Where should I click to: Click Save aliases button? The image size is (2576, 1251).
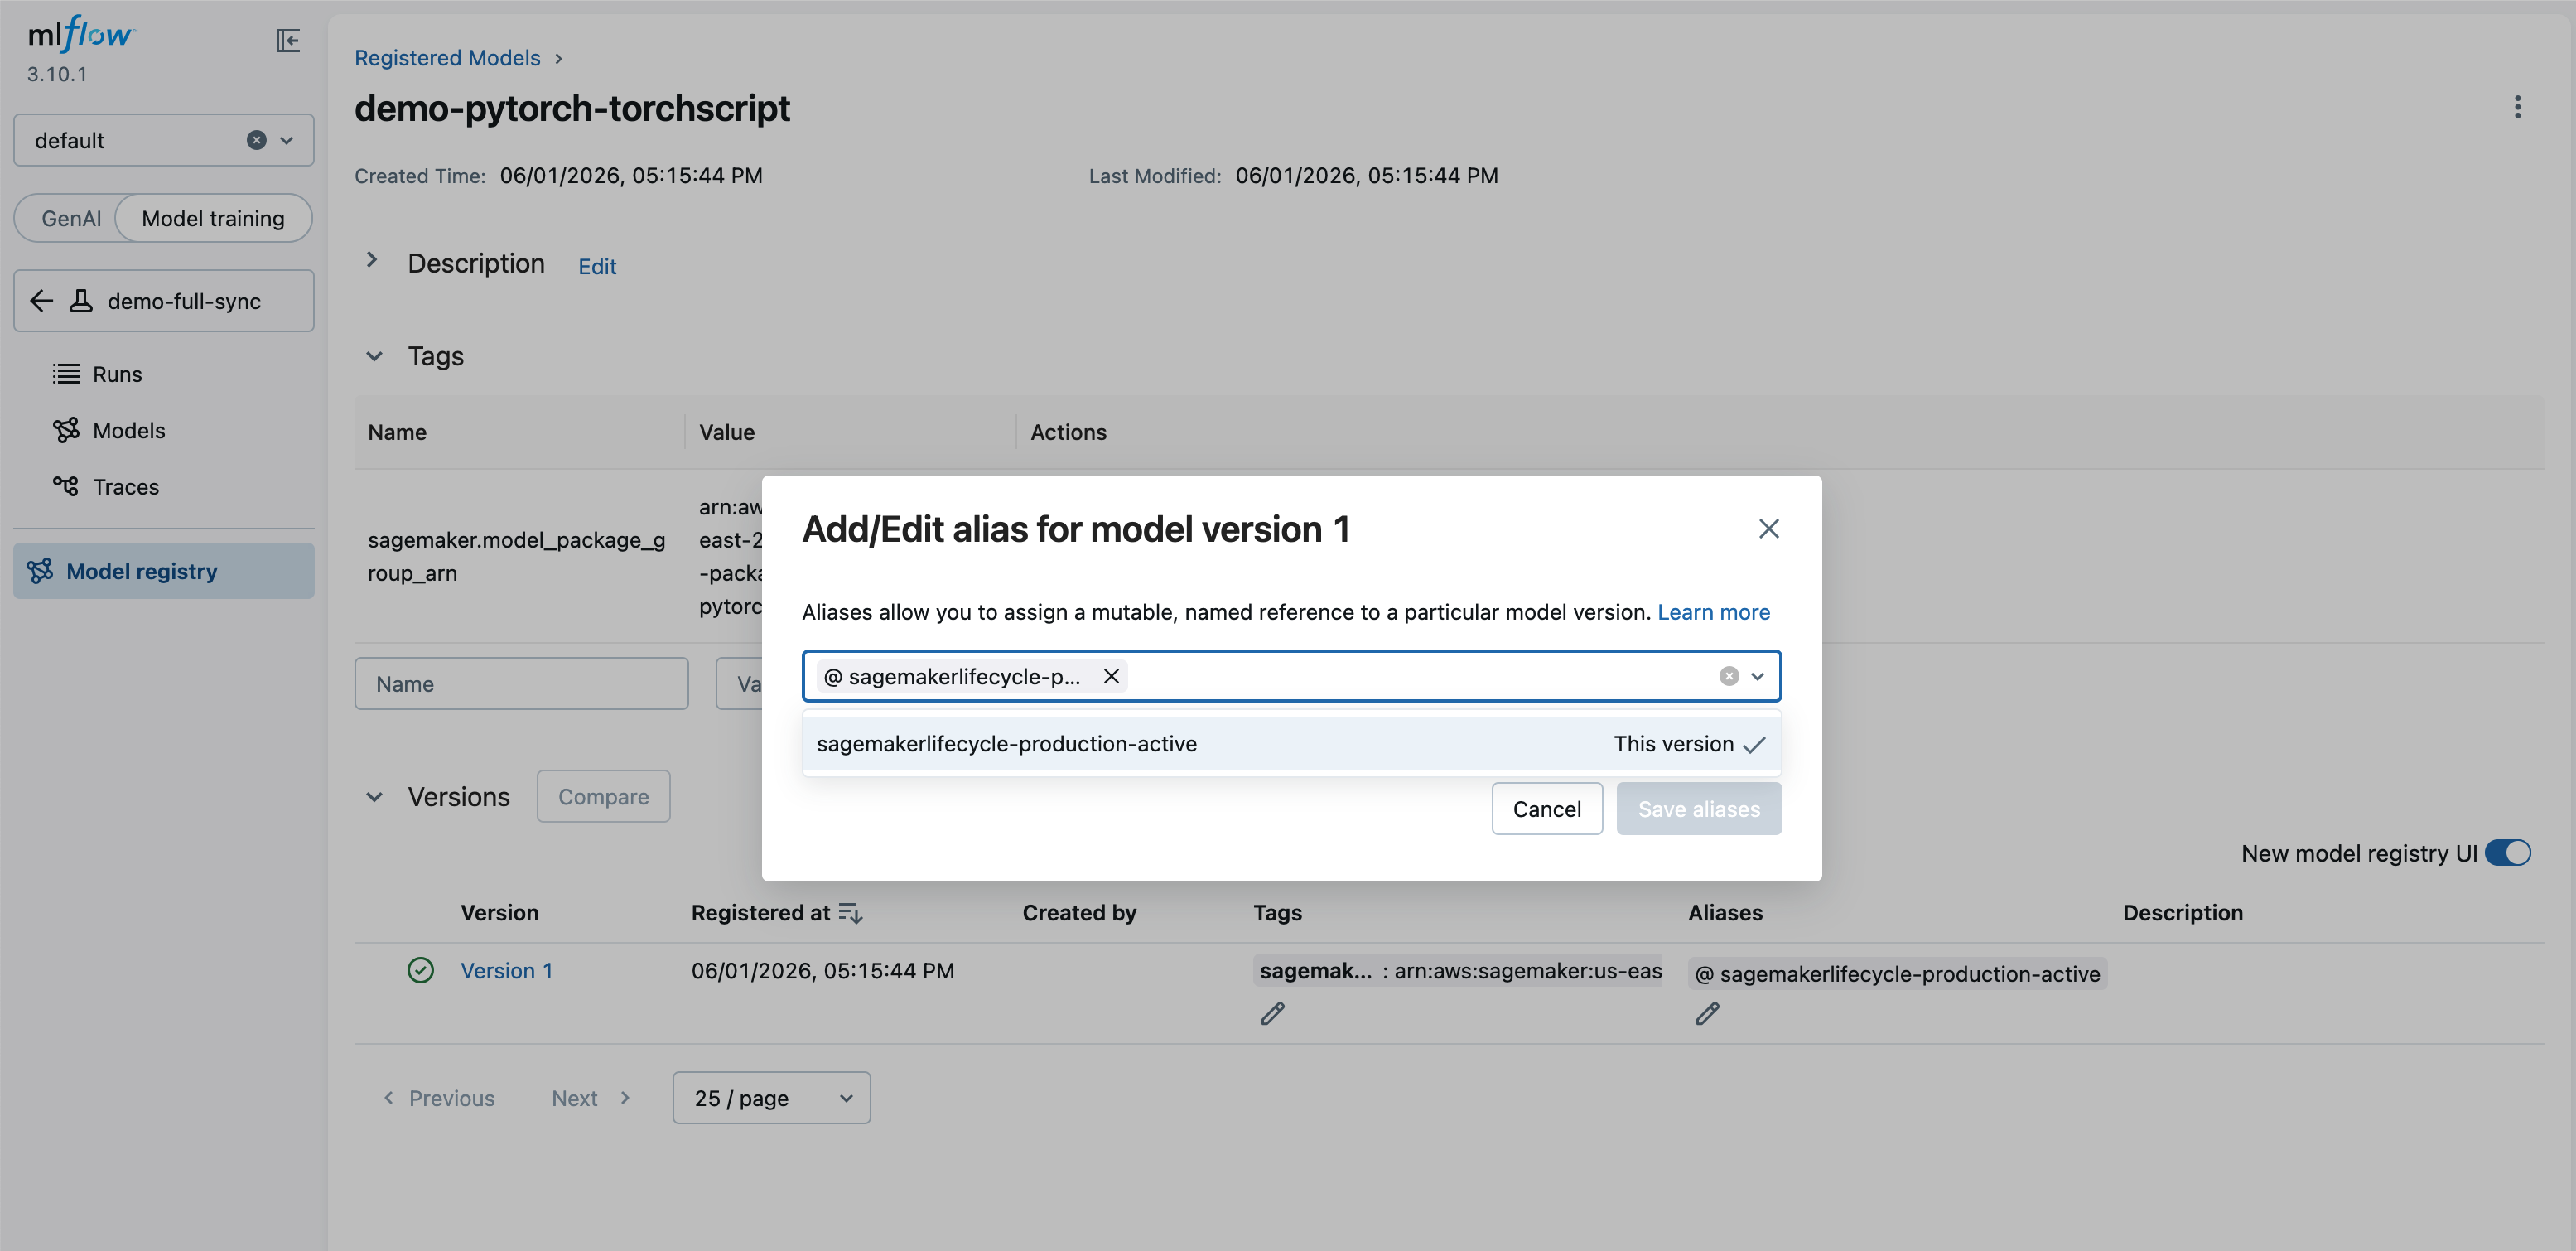click(1699, 809)
